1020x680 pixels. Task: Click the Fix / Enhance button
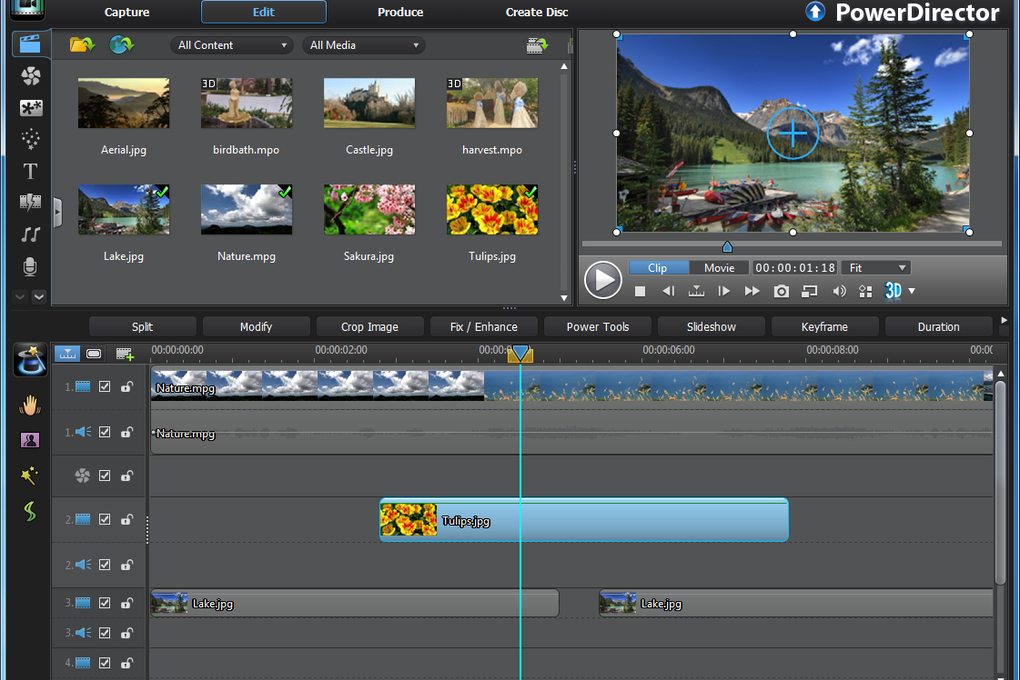[483, 327]
